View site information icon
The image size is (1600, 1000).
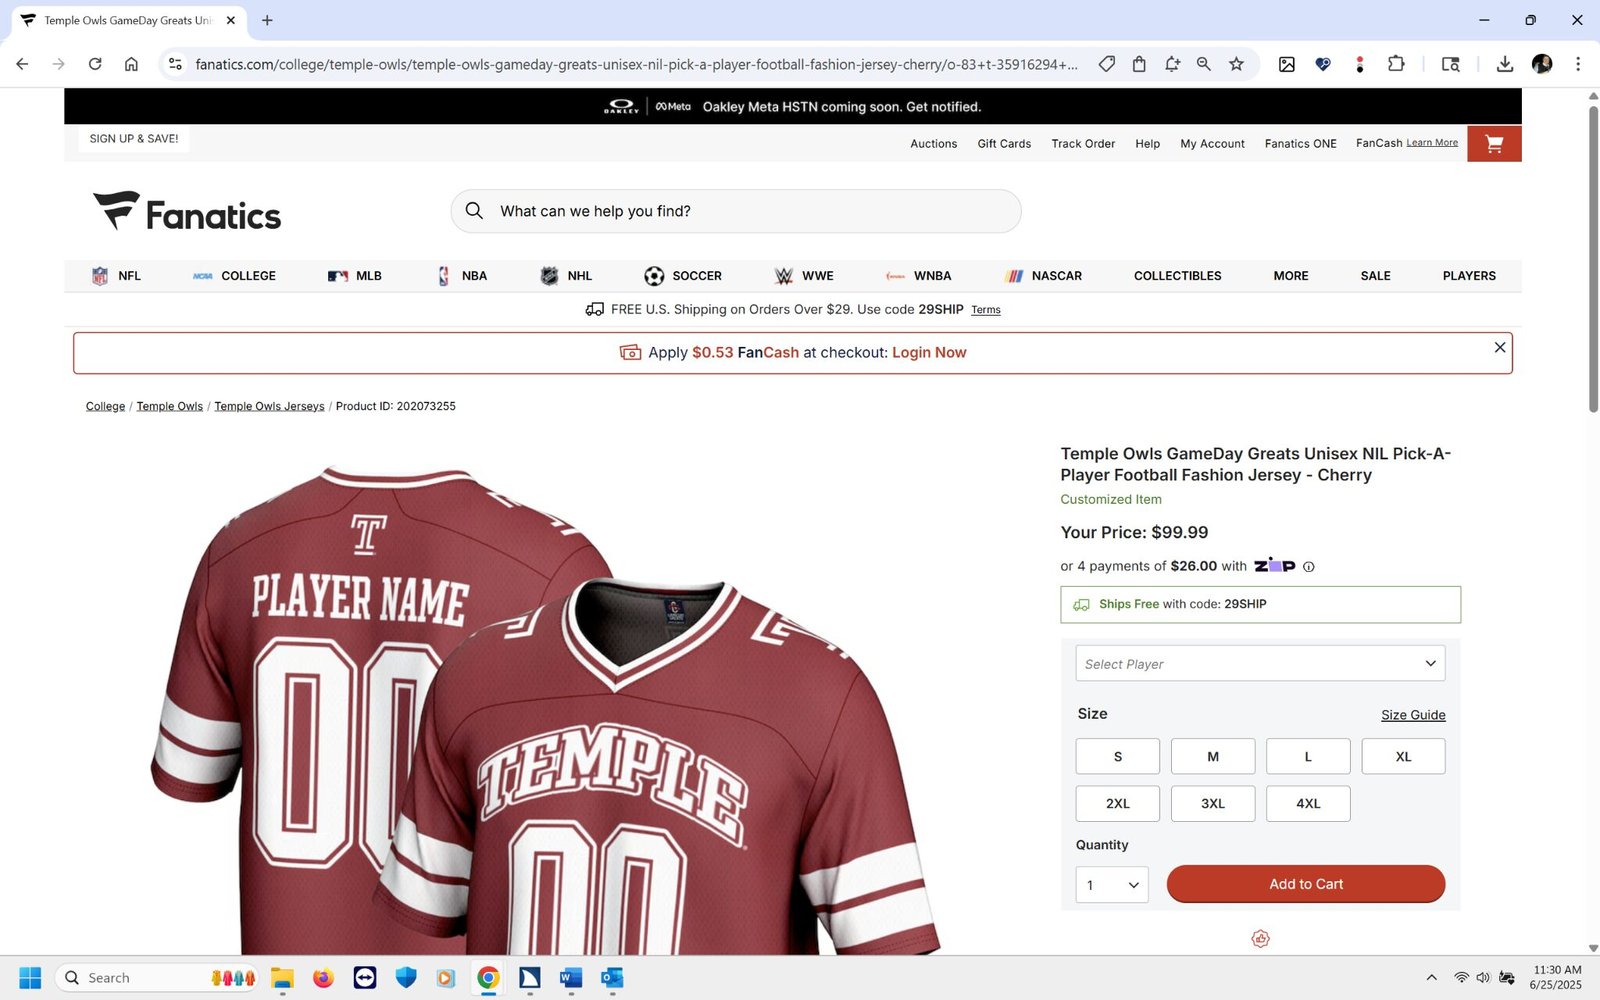[175, 64]
